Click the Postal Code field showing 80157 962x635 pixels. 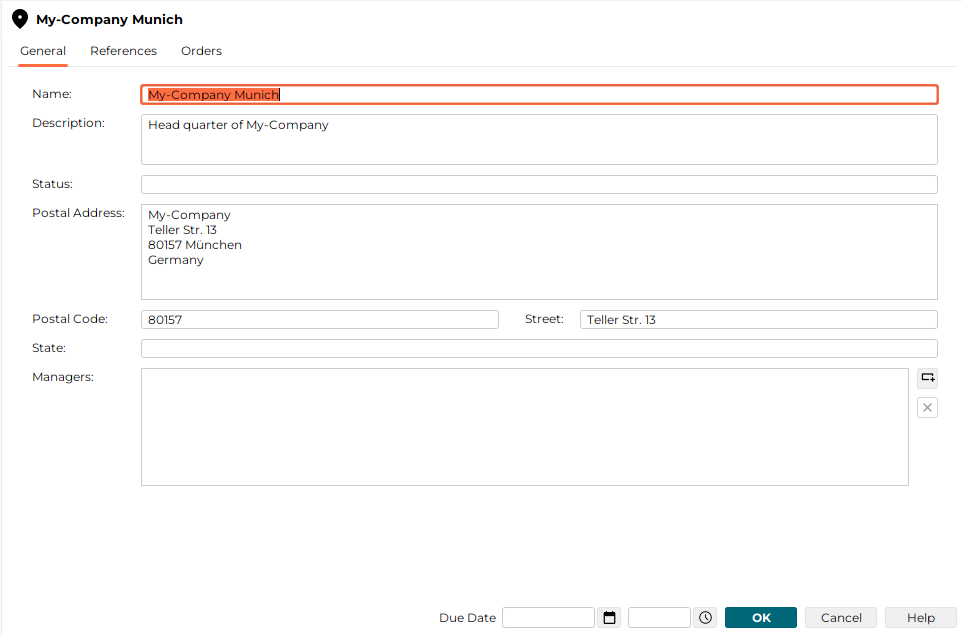tap(320, 320)
